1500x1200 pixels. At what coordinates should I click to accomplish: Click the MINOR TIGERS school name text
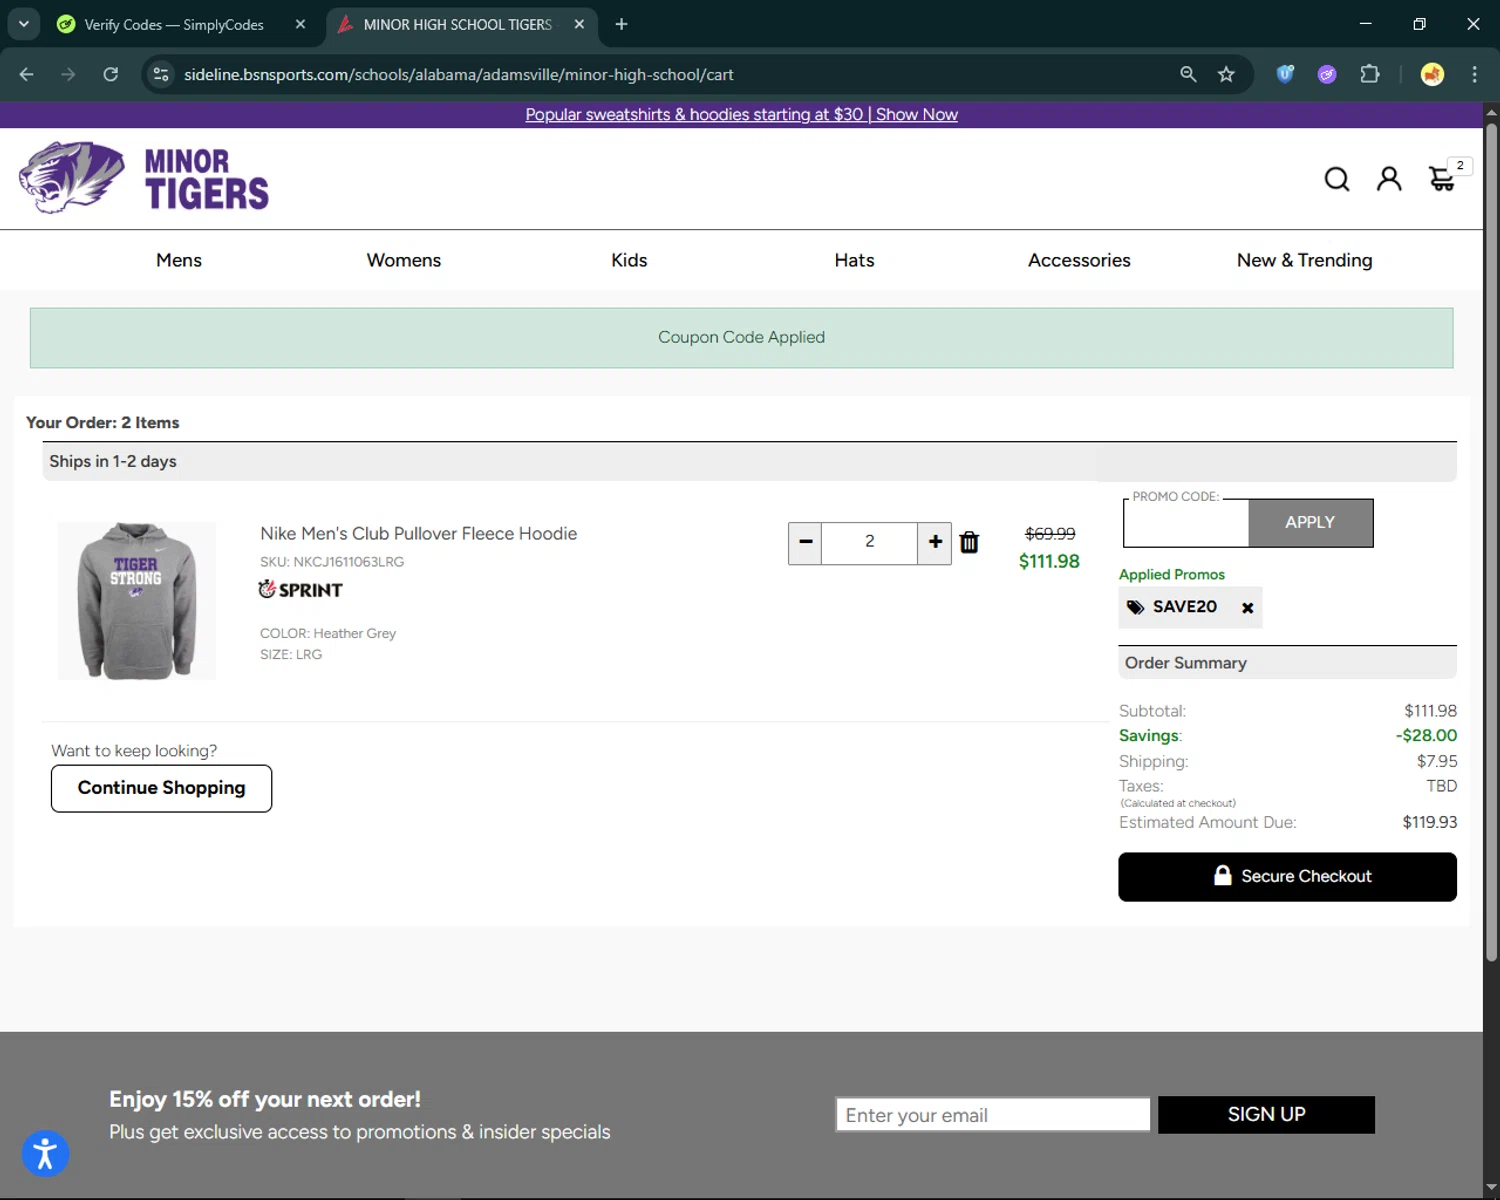pyautogui.click(x=207, y=179)
